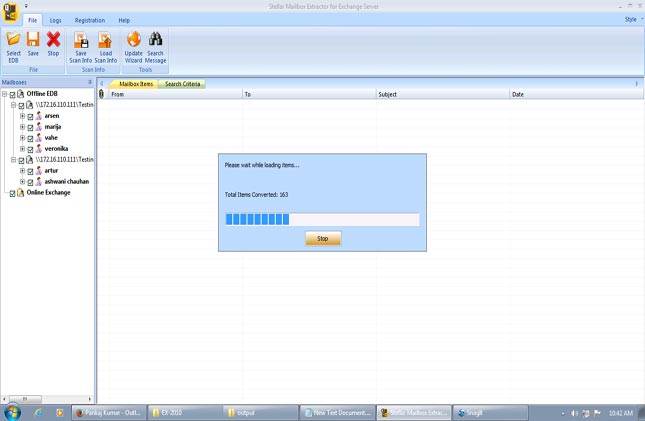The image size is (645, 421).
Task: Open the File ribbon tab
Action: point(32,20)
